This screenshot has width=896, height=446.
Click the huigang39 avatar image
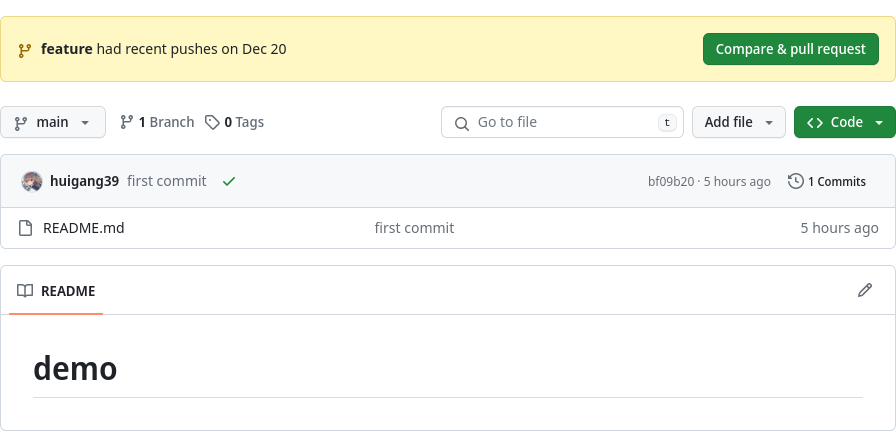click(32, 181)
